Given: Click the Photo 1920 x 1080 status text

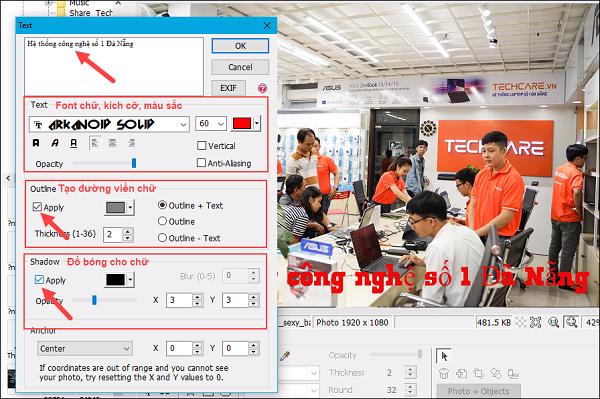Looking at the screenshot, I should point(352,322).
